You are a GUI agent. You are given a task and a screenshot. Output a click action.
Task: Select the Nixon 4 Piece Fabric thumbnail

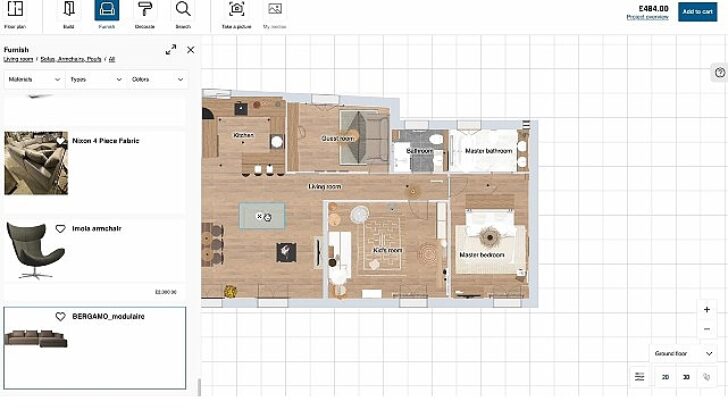pos(36,163)
